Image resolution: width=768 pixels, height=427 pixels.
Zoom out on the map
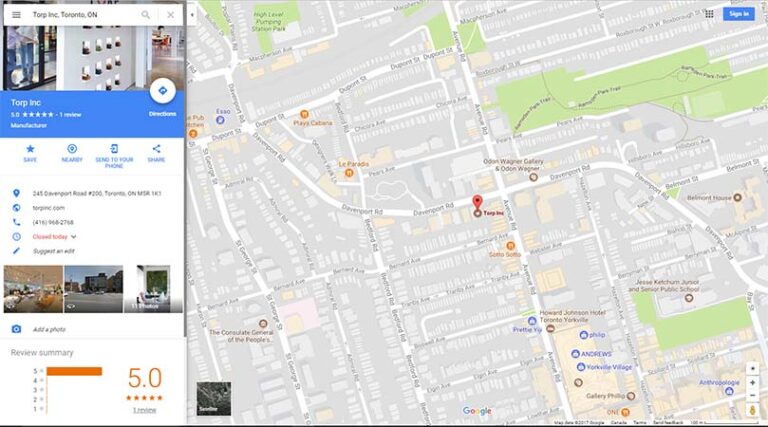pos(752,395)
